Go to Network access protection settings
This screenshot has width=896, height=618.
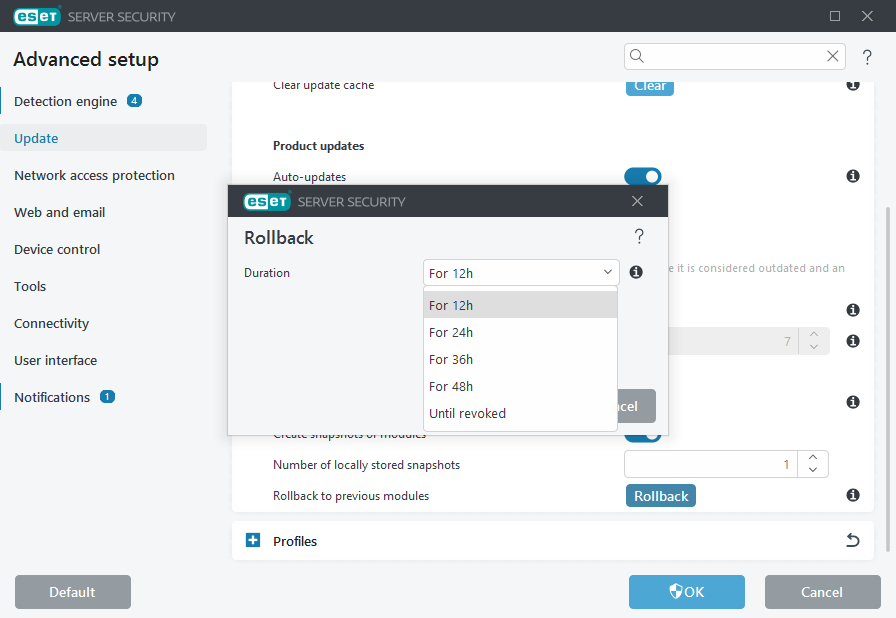(94, 175)
